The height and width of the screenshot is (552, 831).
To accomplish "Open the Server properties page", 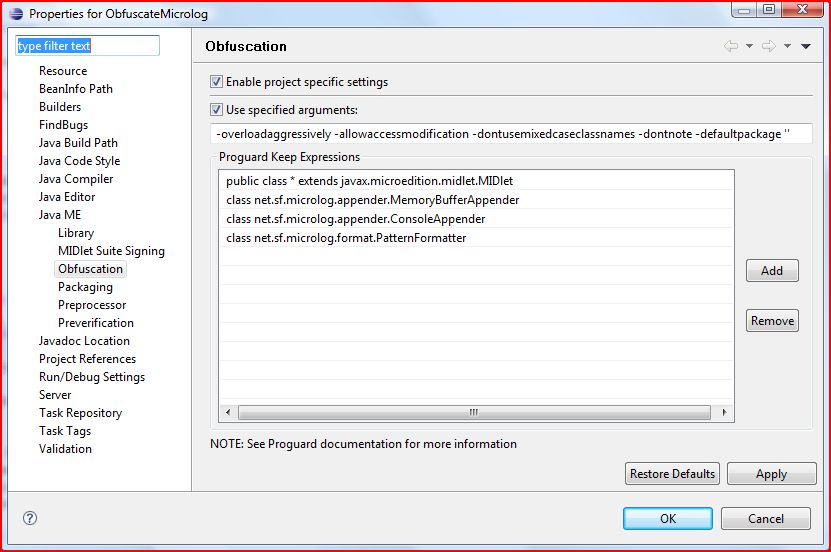I will click(55, 395).
